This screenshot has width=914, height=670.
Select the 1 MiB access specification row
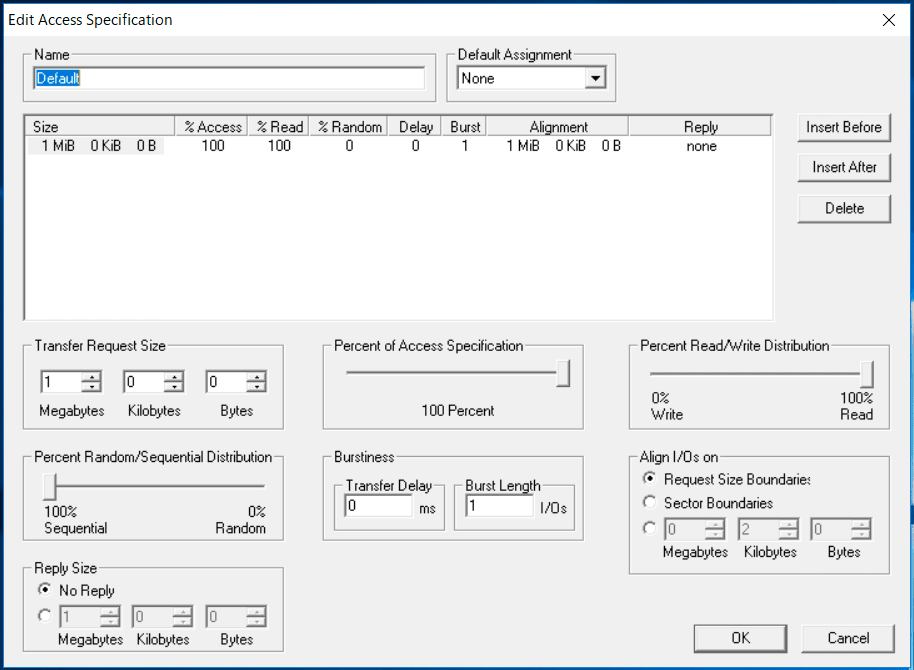[399, 146]
